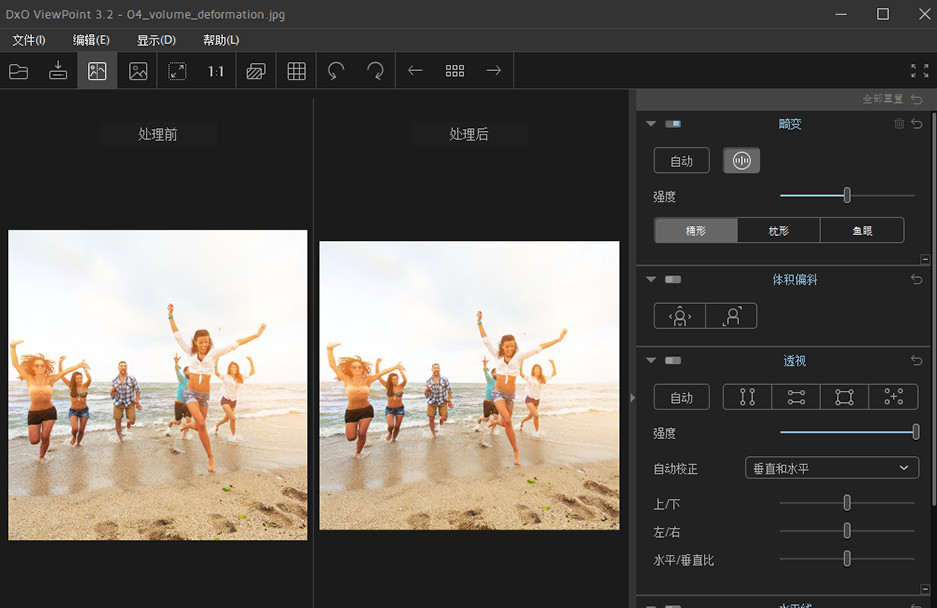Click the crop tool icon in the toolbar
Image resolution: width=937 pixels, height=608 pixels.
point(256,71)
